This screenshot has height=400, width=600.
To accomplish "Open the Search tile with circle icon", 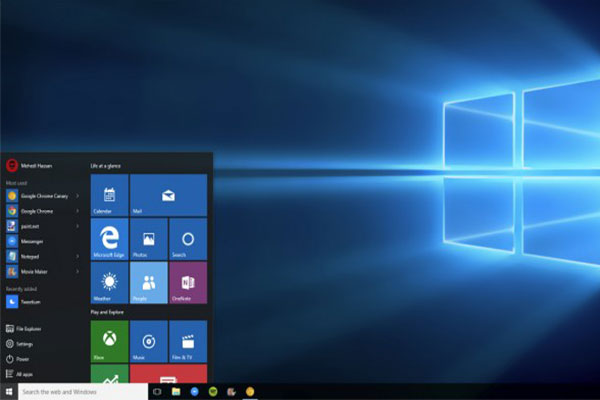I will coord(188,239).
